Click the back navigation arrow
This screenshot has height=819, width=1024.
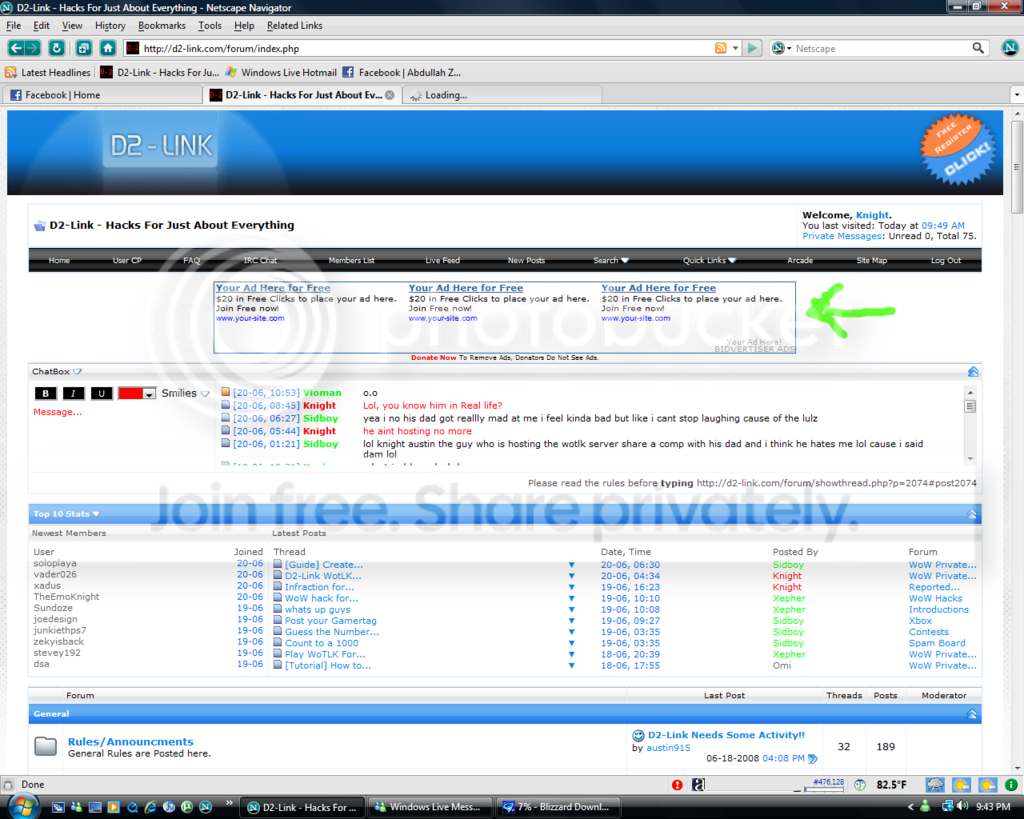pyautogui.click(x=16, y=48)
